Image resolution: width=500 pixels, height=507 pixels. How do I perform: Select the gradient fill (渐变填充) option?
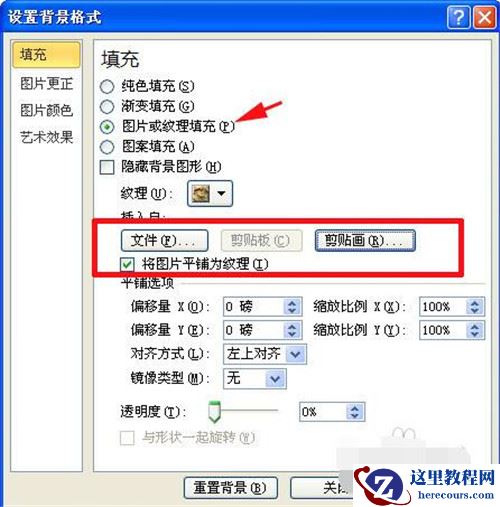pyautogui.click(x=107, y=107)
